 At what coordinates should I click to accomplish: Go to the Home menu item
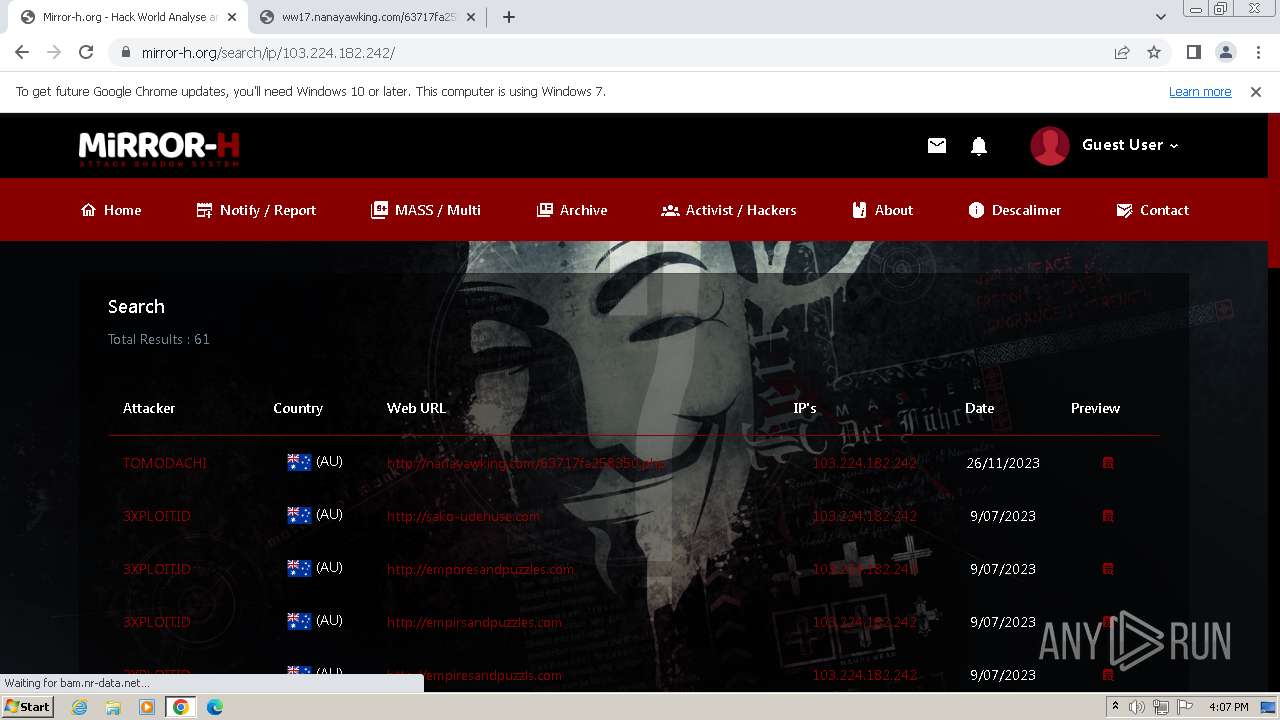coord(111,210)
